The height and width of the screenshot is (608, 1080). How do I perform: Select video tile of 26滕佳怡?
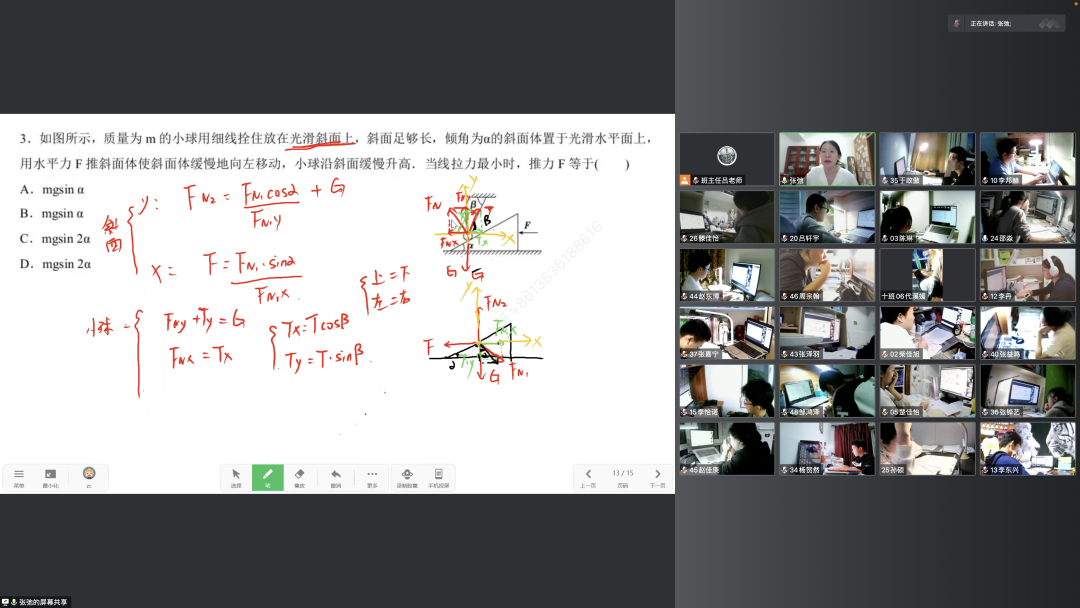pos(727,217)
